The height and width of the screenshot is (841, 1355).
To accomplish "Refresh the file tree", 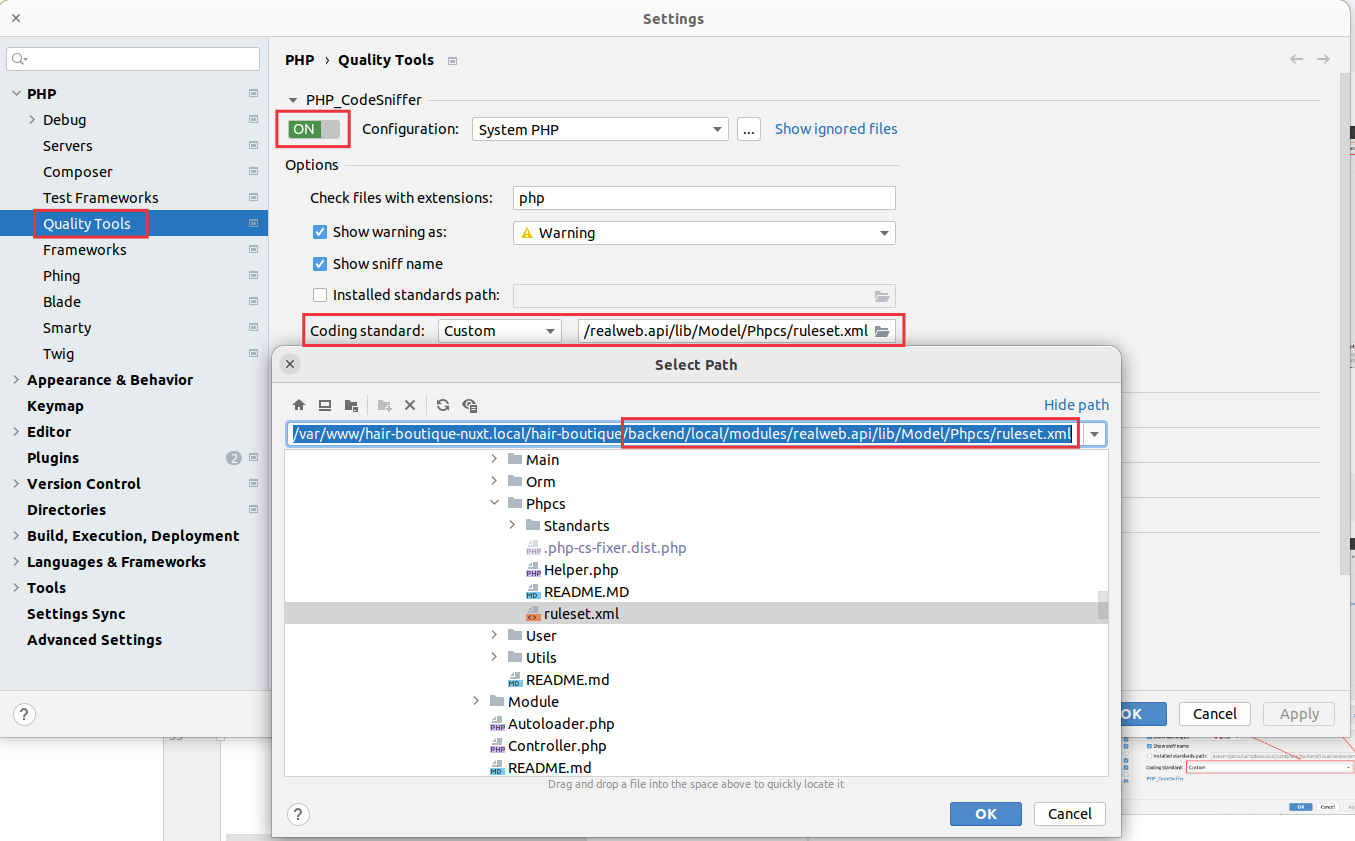I will pos(443,405).
